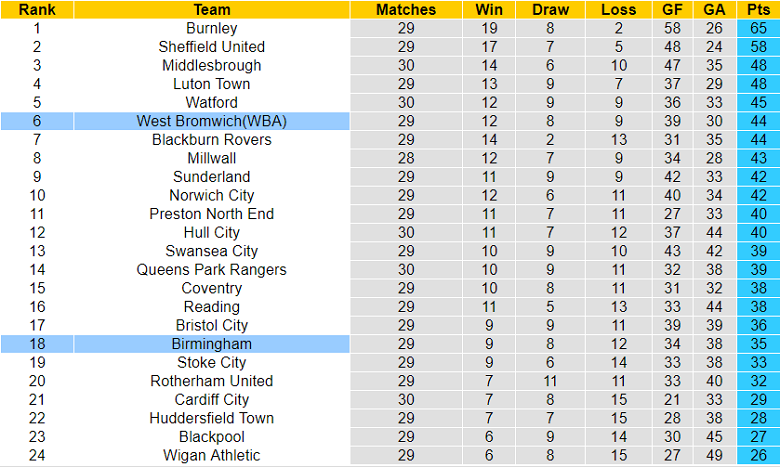The height and width of the screenshot is (467, 780).
Task: Click the Loss column header
Action: tap(618, 10)
